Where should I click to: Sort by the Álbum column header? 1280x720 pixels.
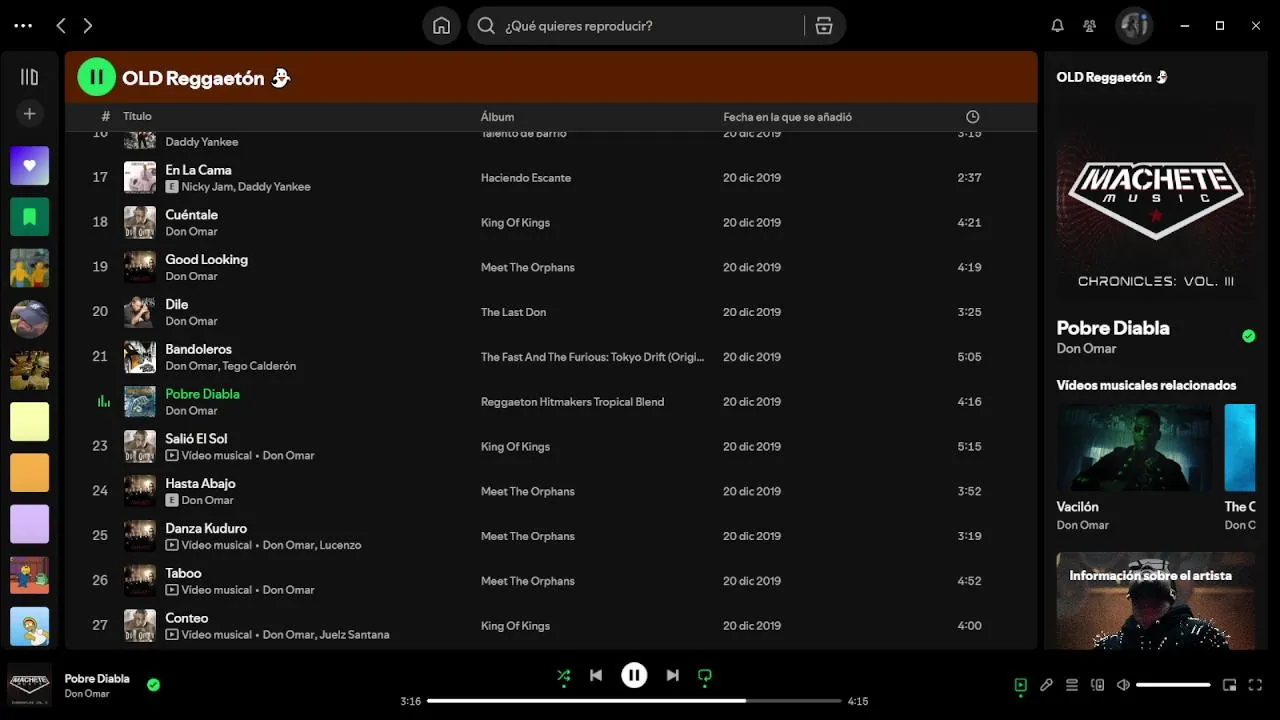(x=497, y=117)
